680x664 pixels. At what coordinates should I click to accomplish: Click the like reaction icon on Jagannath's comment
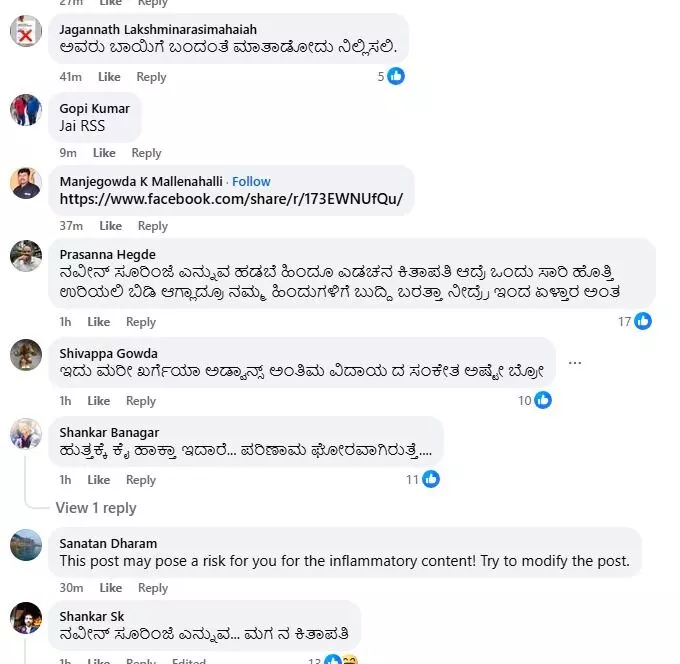click(x=396, y=76)
